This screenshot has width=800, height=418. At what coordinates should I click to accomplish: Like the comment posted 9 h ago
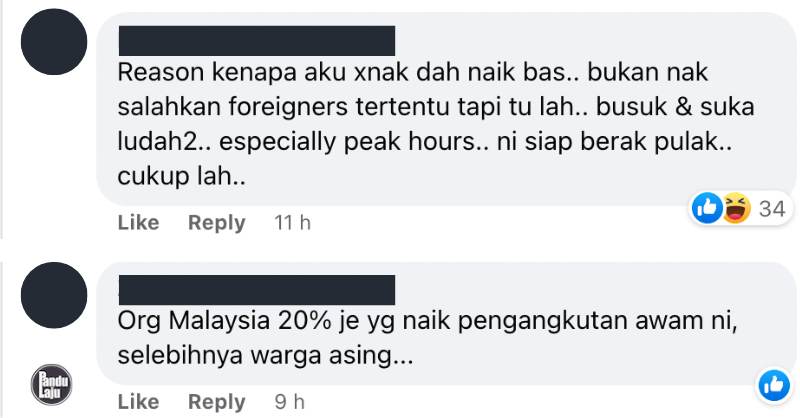pos(138,402)
